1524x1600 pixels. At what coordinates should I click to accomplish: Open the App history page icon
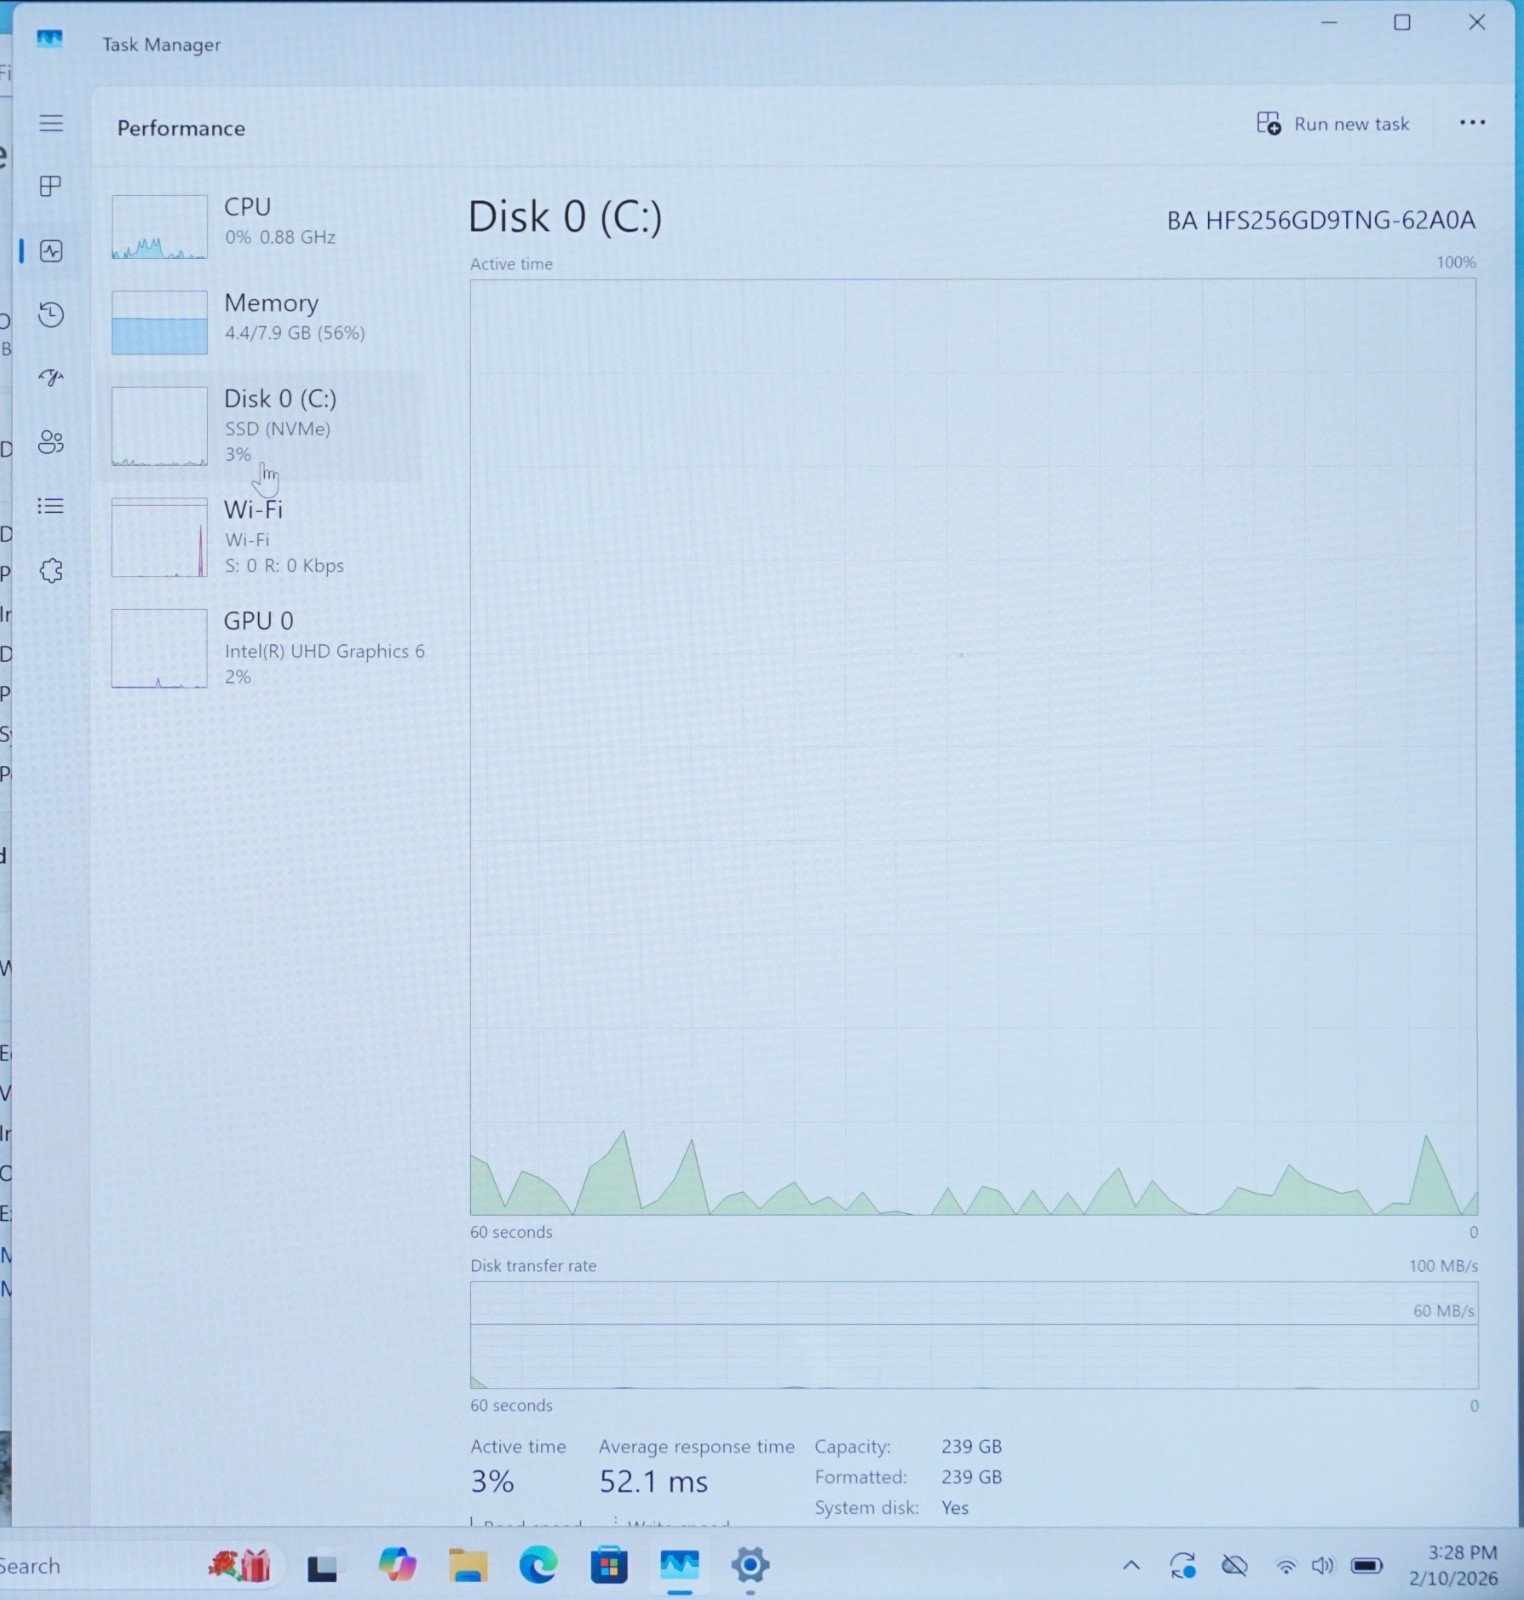coord(51,315)
